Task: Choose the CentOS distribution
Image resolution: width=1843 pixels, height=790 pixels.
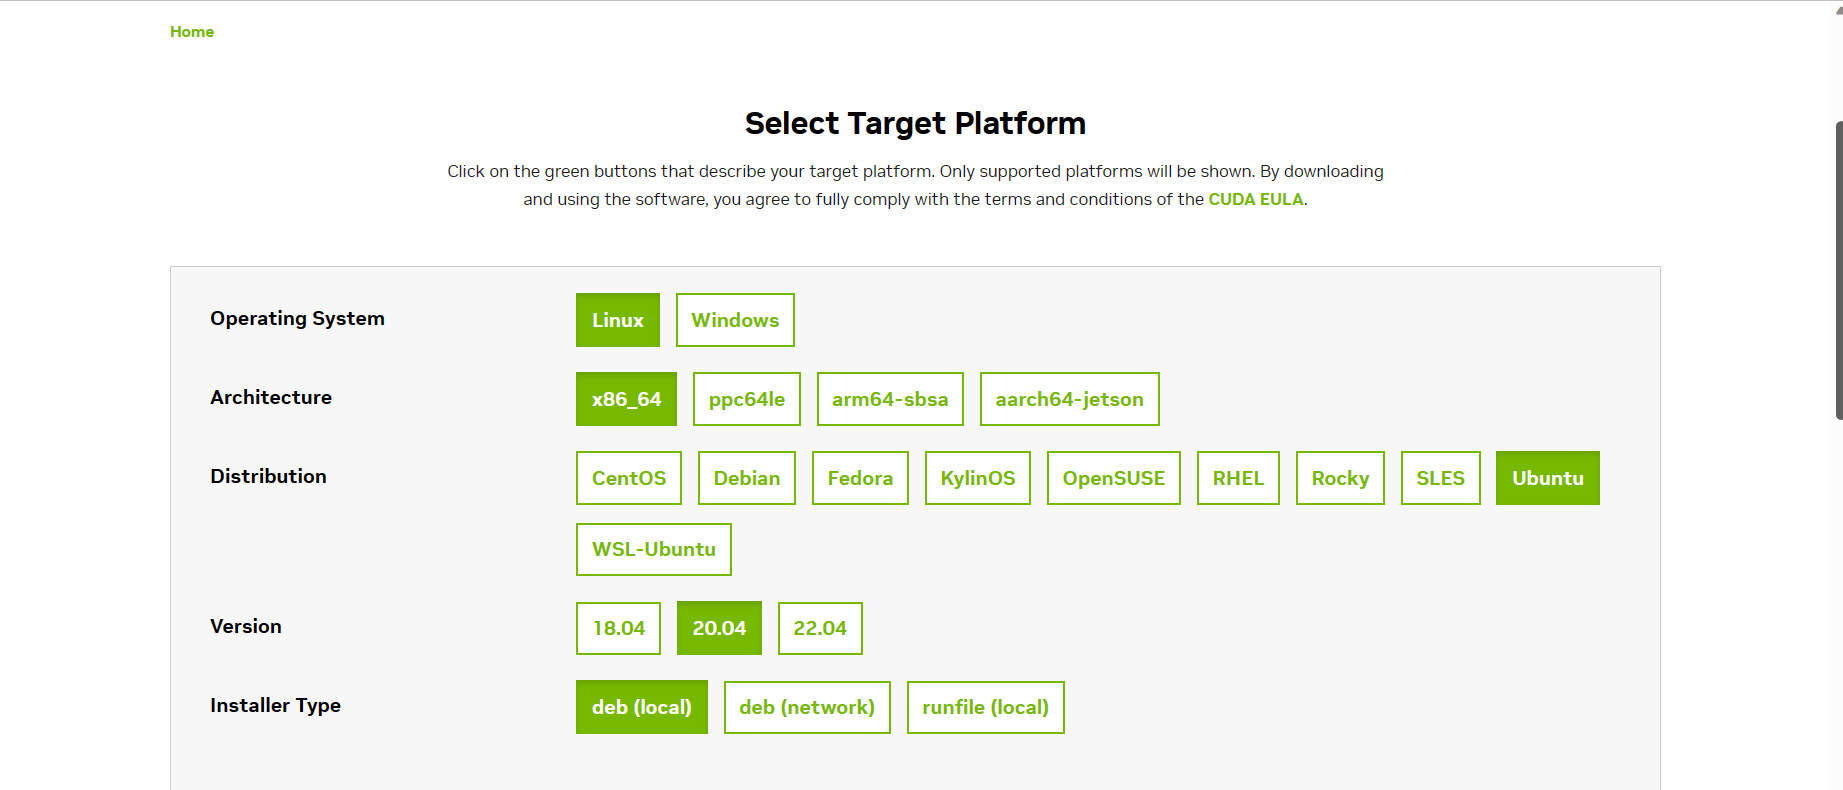Action: click(x=628, y=478)
